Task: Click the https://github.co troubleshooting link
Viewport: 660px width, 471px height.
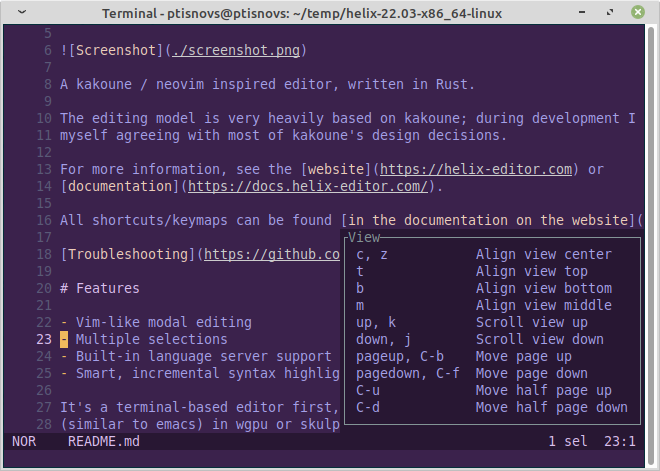Action: coord(272,254)
